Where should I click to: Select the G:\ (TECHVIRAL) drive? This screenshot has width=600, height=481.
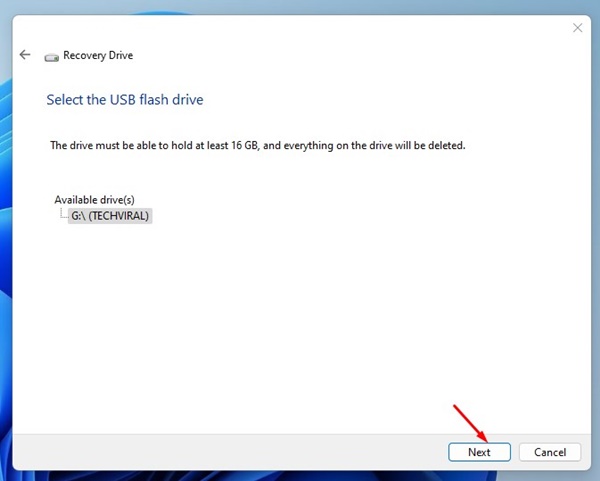click(x=110, y=215)
